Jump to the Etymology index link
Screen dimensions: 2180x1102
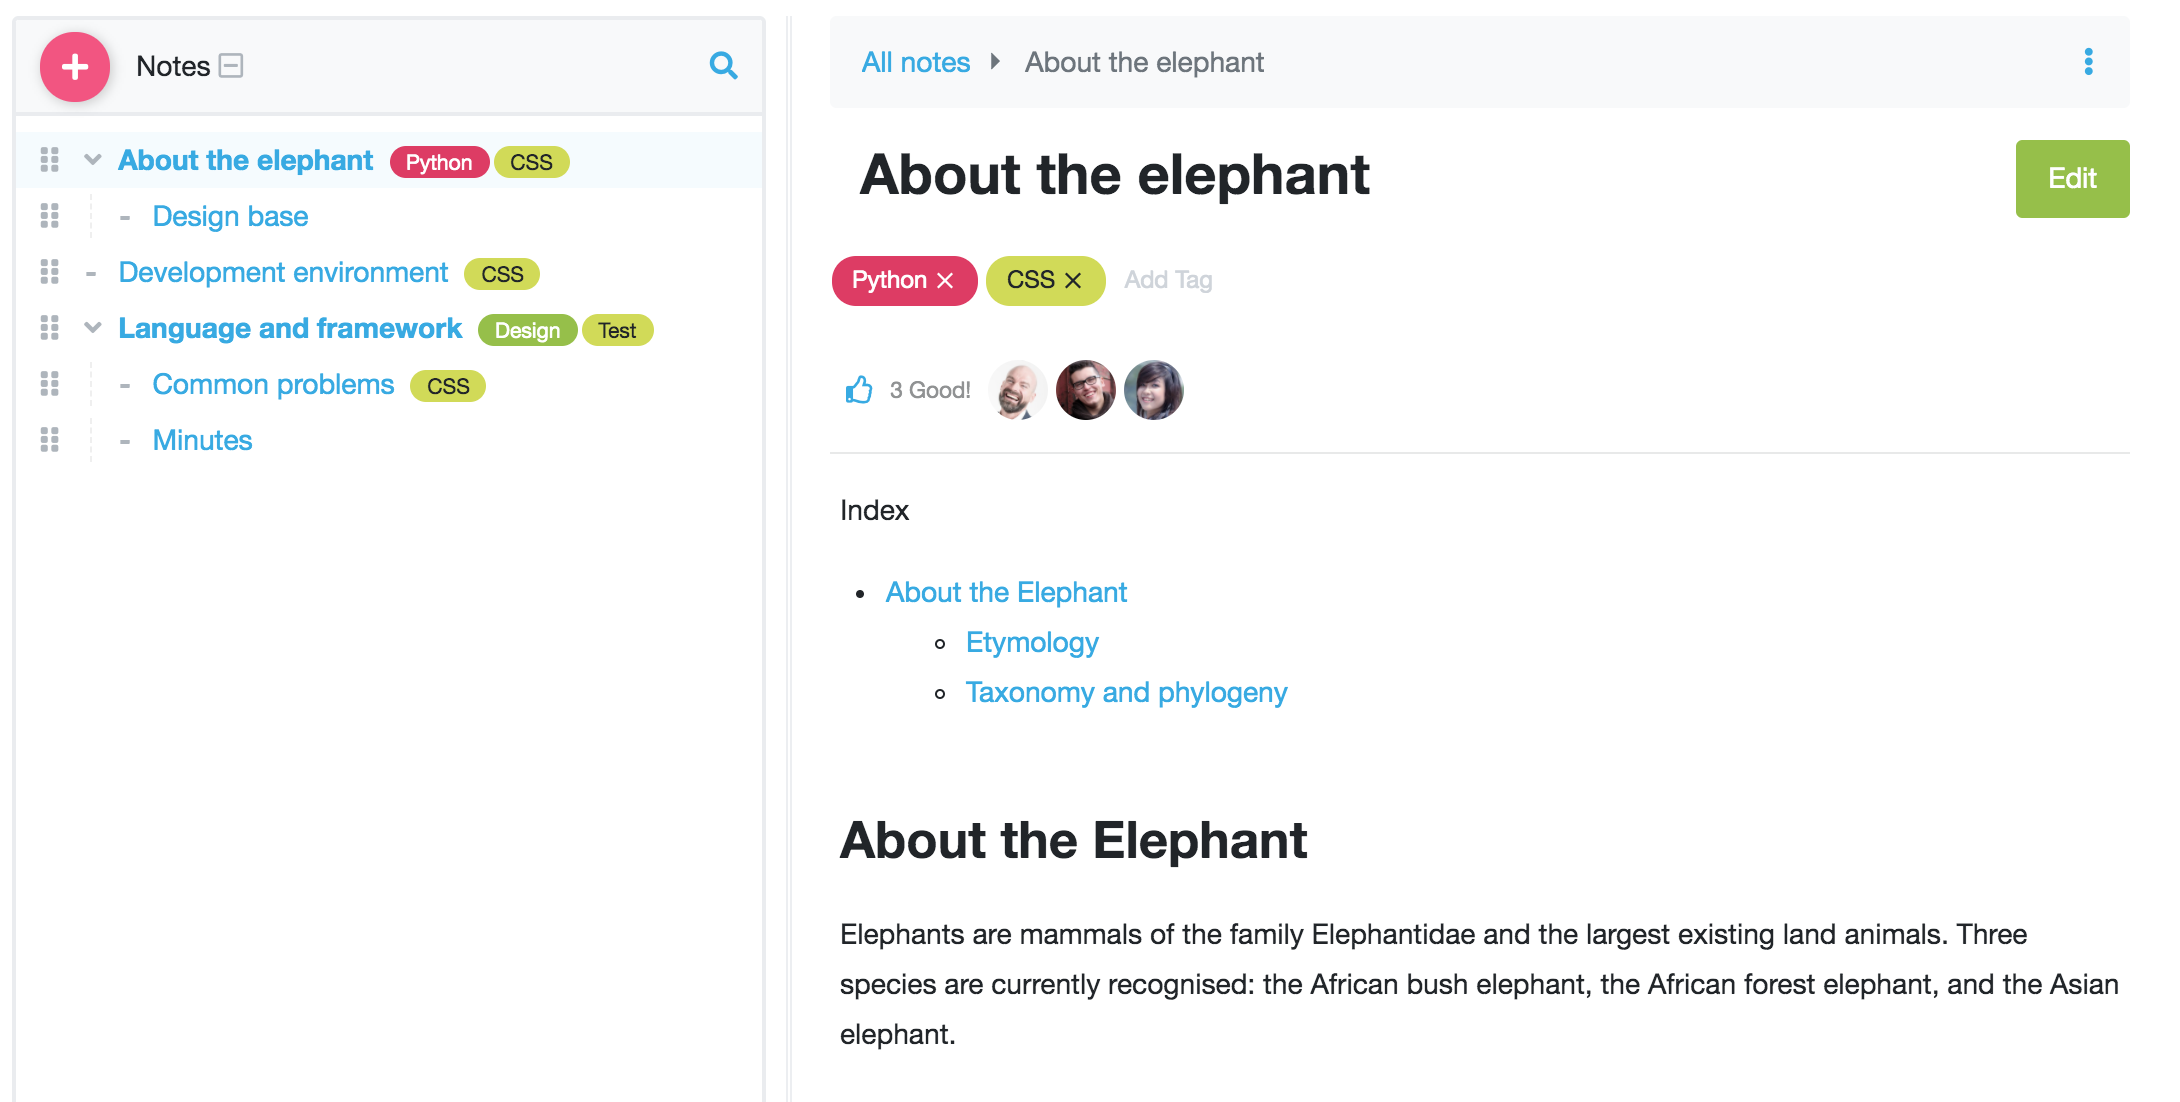(x=1031, y=643)
